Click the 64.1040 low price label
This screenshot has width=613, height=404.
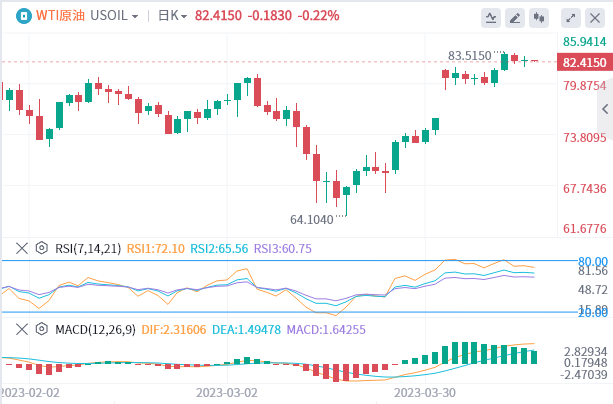(x=312, y=219)
